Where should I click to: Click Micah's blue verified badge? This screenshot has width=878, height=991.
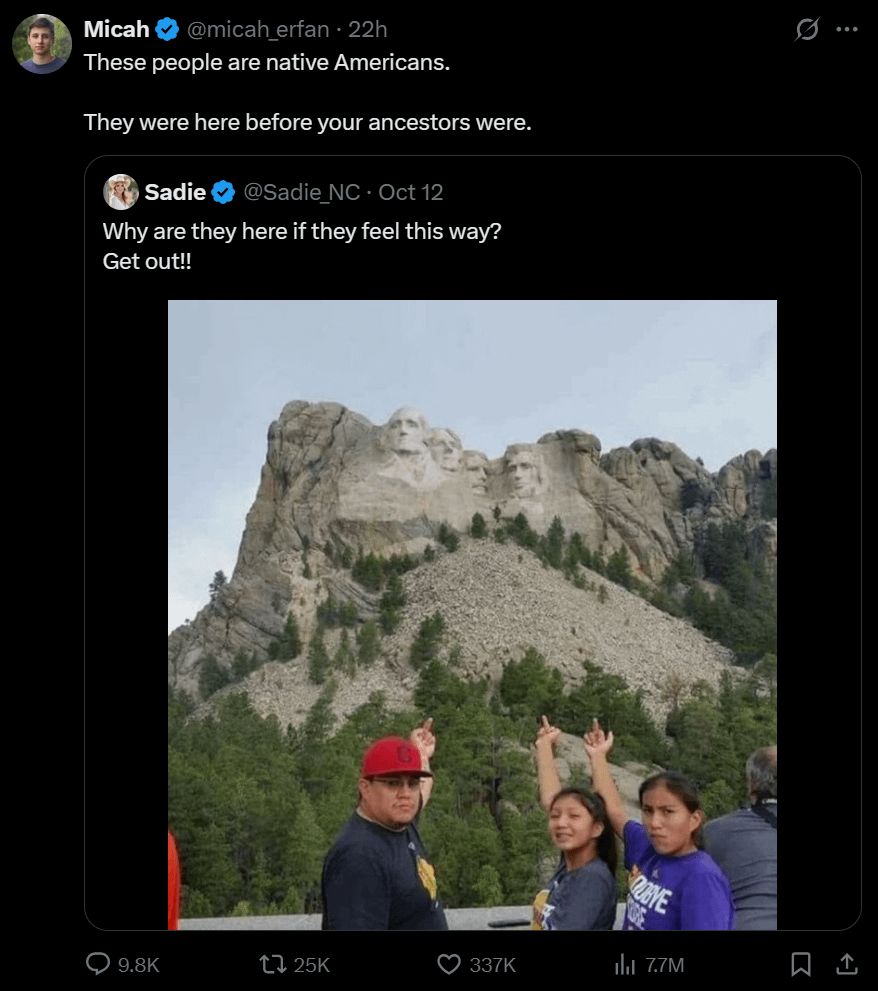167,30
